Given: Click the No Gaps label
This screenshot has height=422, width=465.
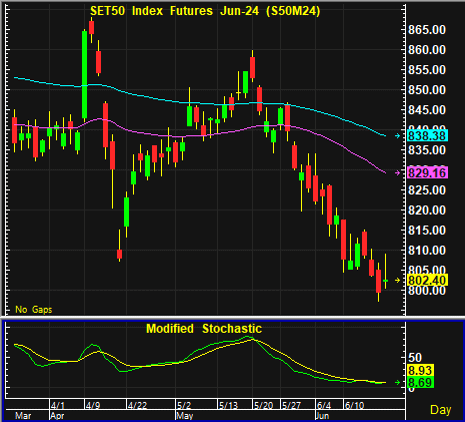Looking at the screenshot, I should pos(34,310).
